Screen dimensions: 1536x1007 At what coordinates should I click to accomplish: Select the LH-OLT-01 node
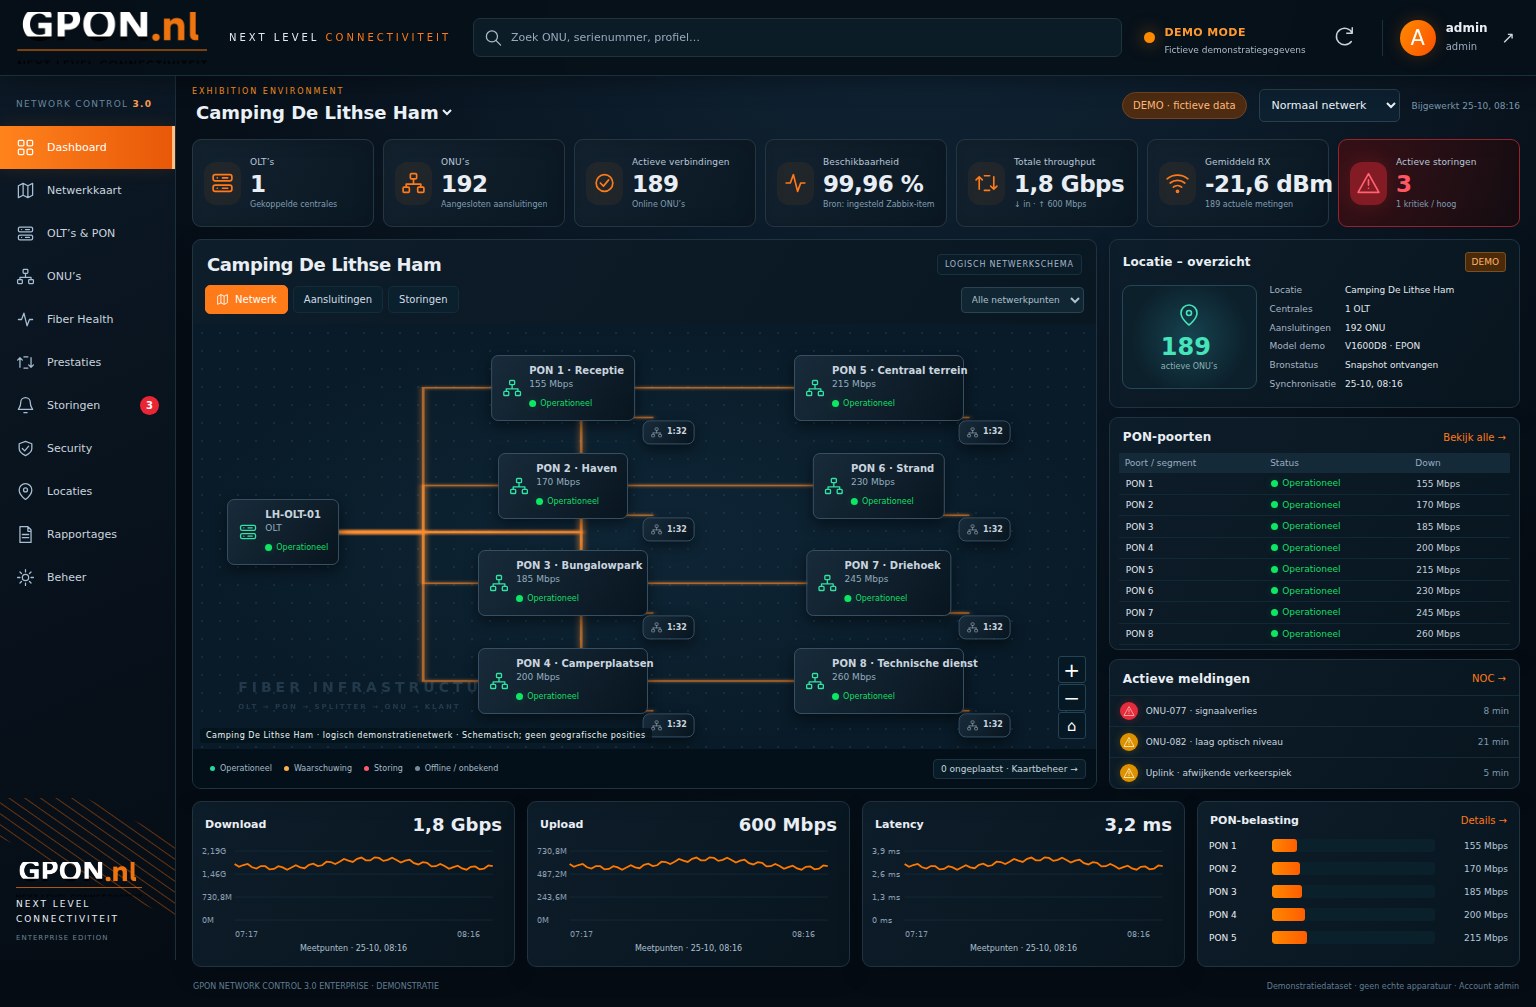283,531
